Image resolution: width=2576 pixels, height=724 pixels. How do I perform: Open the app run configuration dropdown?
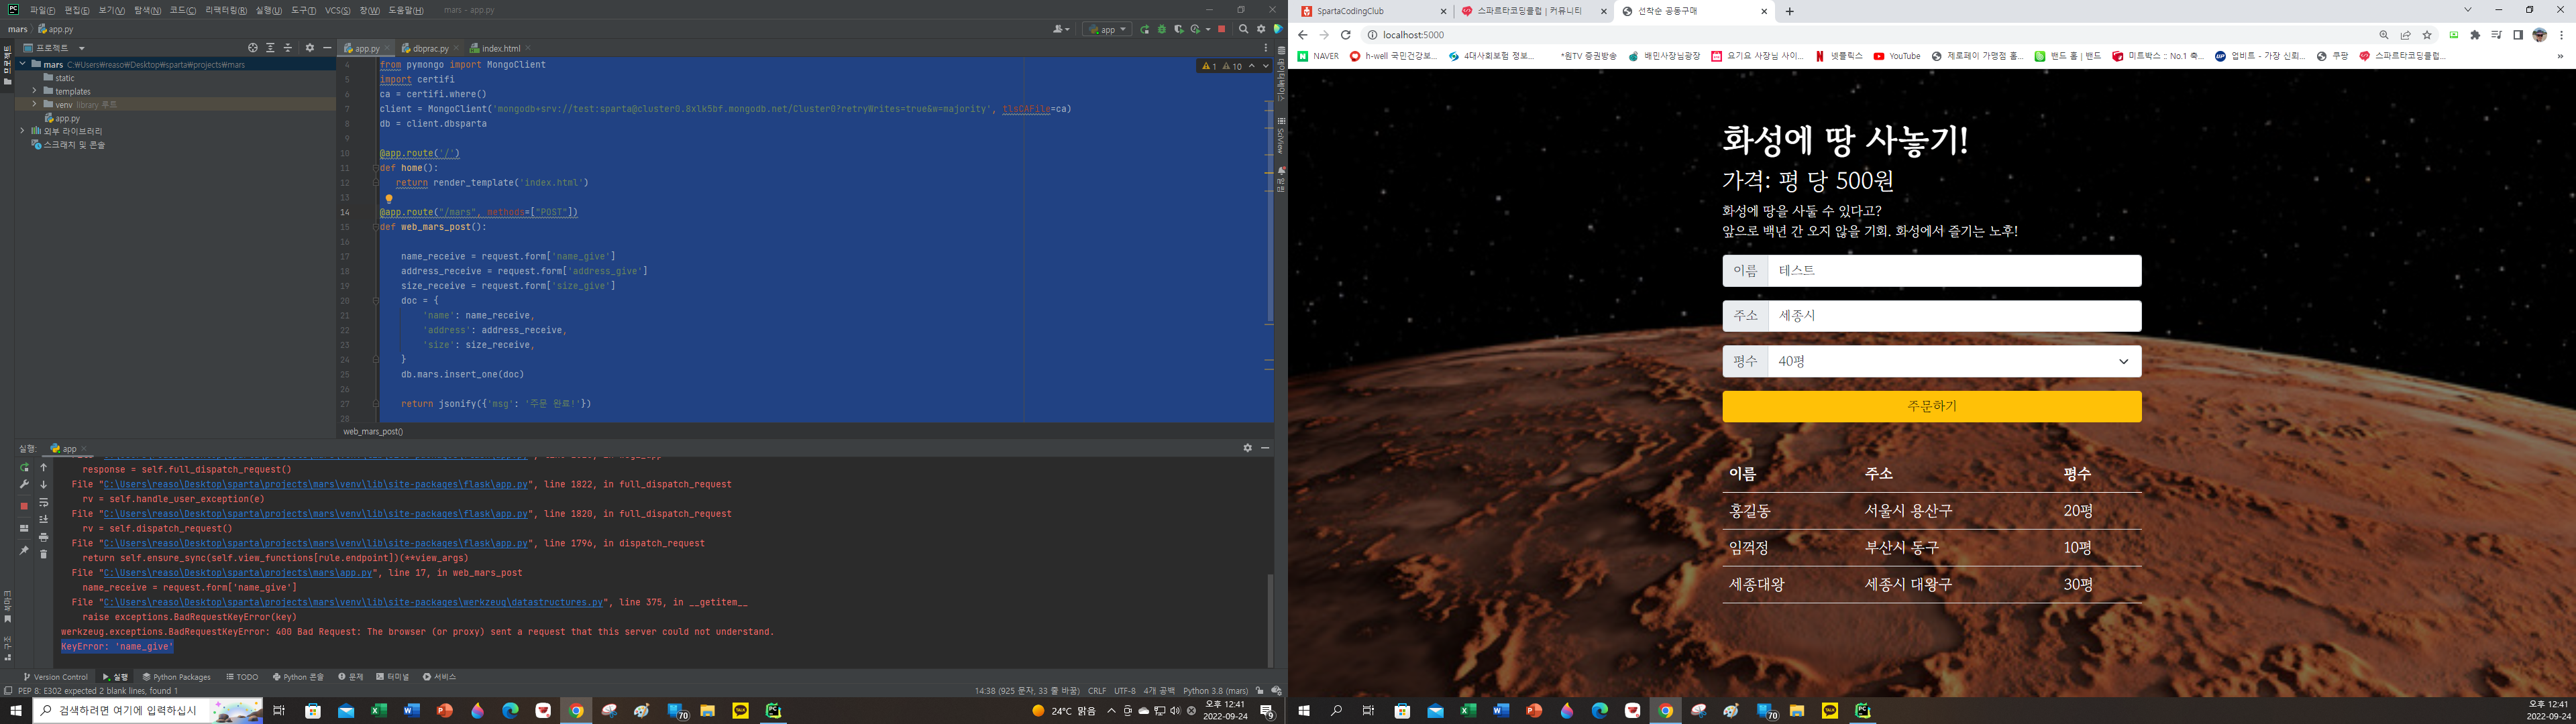coord(1107,30)
